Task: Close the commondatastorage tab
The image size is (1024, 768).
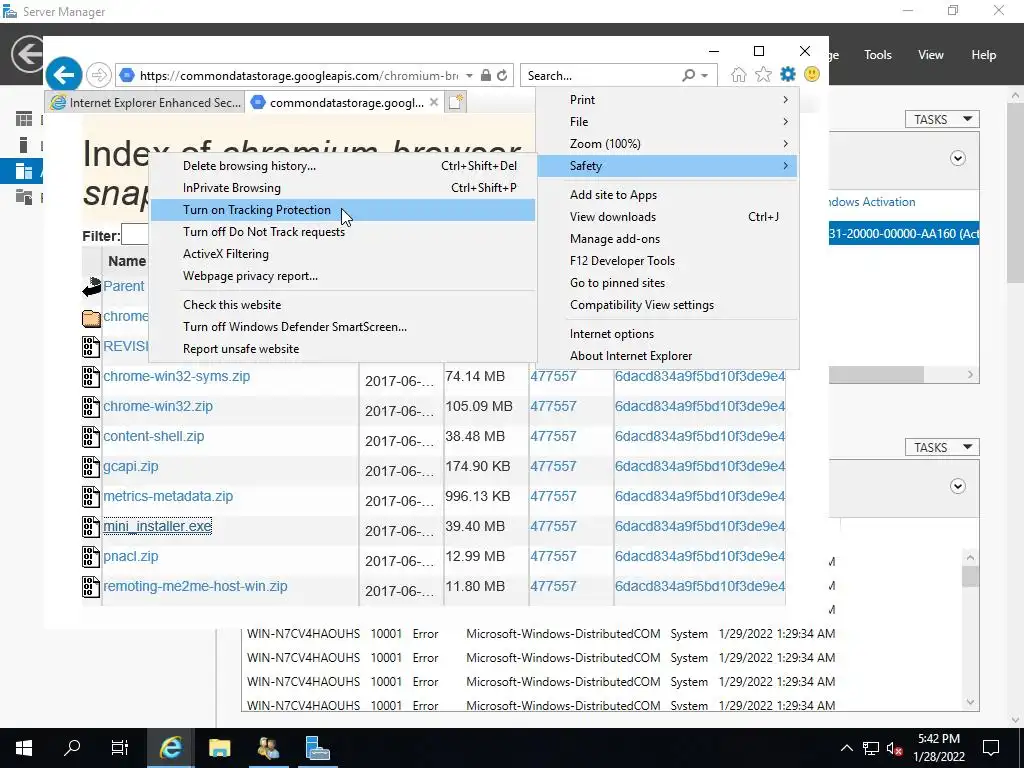Action: tap(434, 103)
